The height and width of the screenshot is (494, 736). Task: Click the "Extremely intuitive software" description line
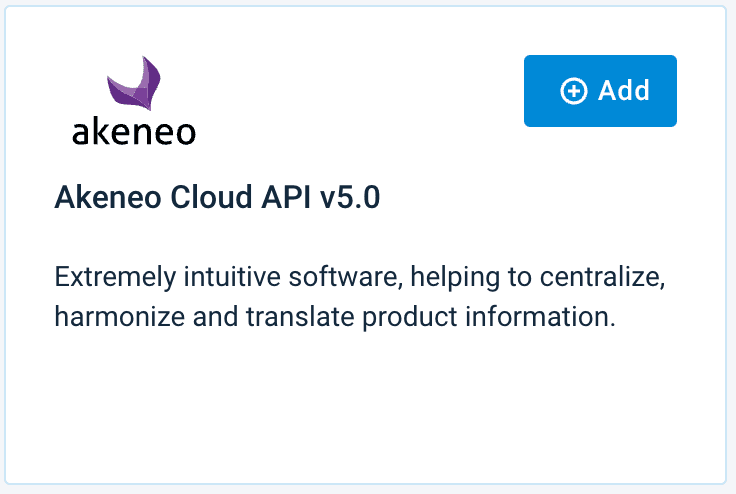360,277
